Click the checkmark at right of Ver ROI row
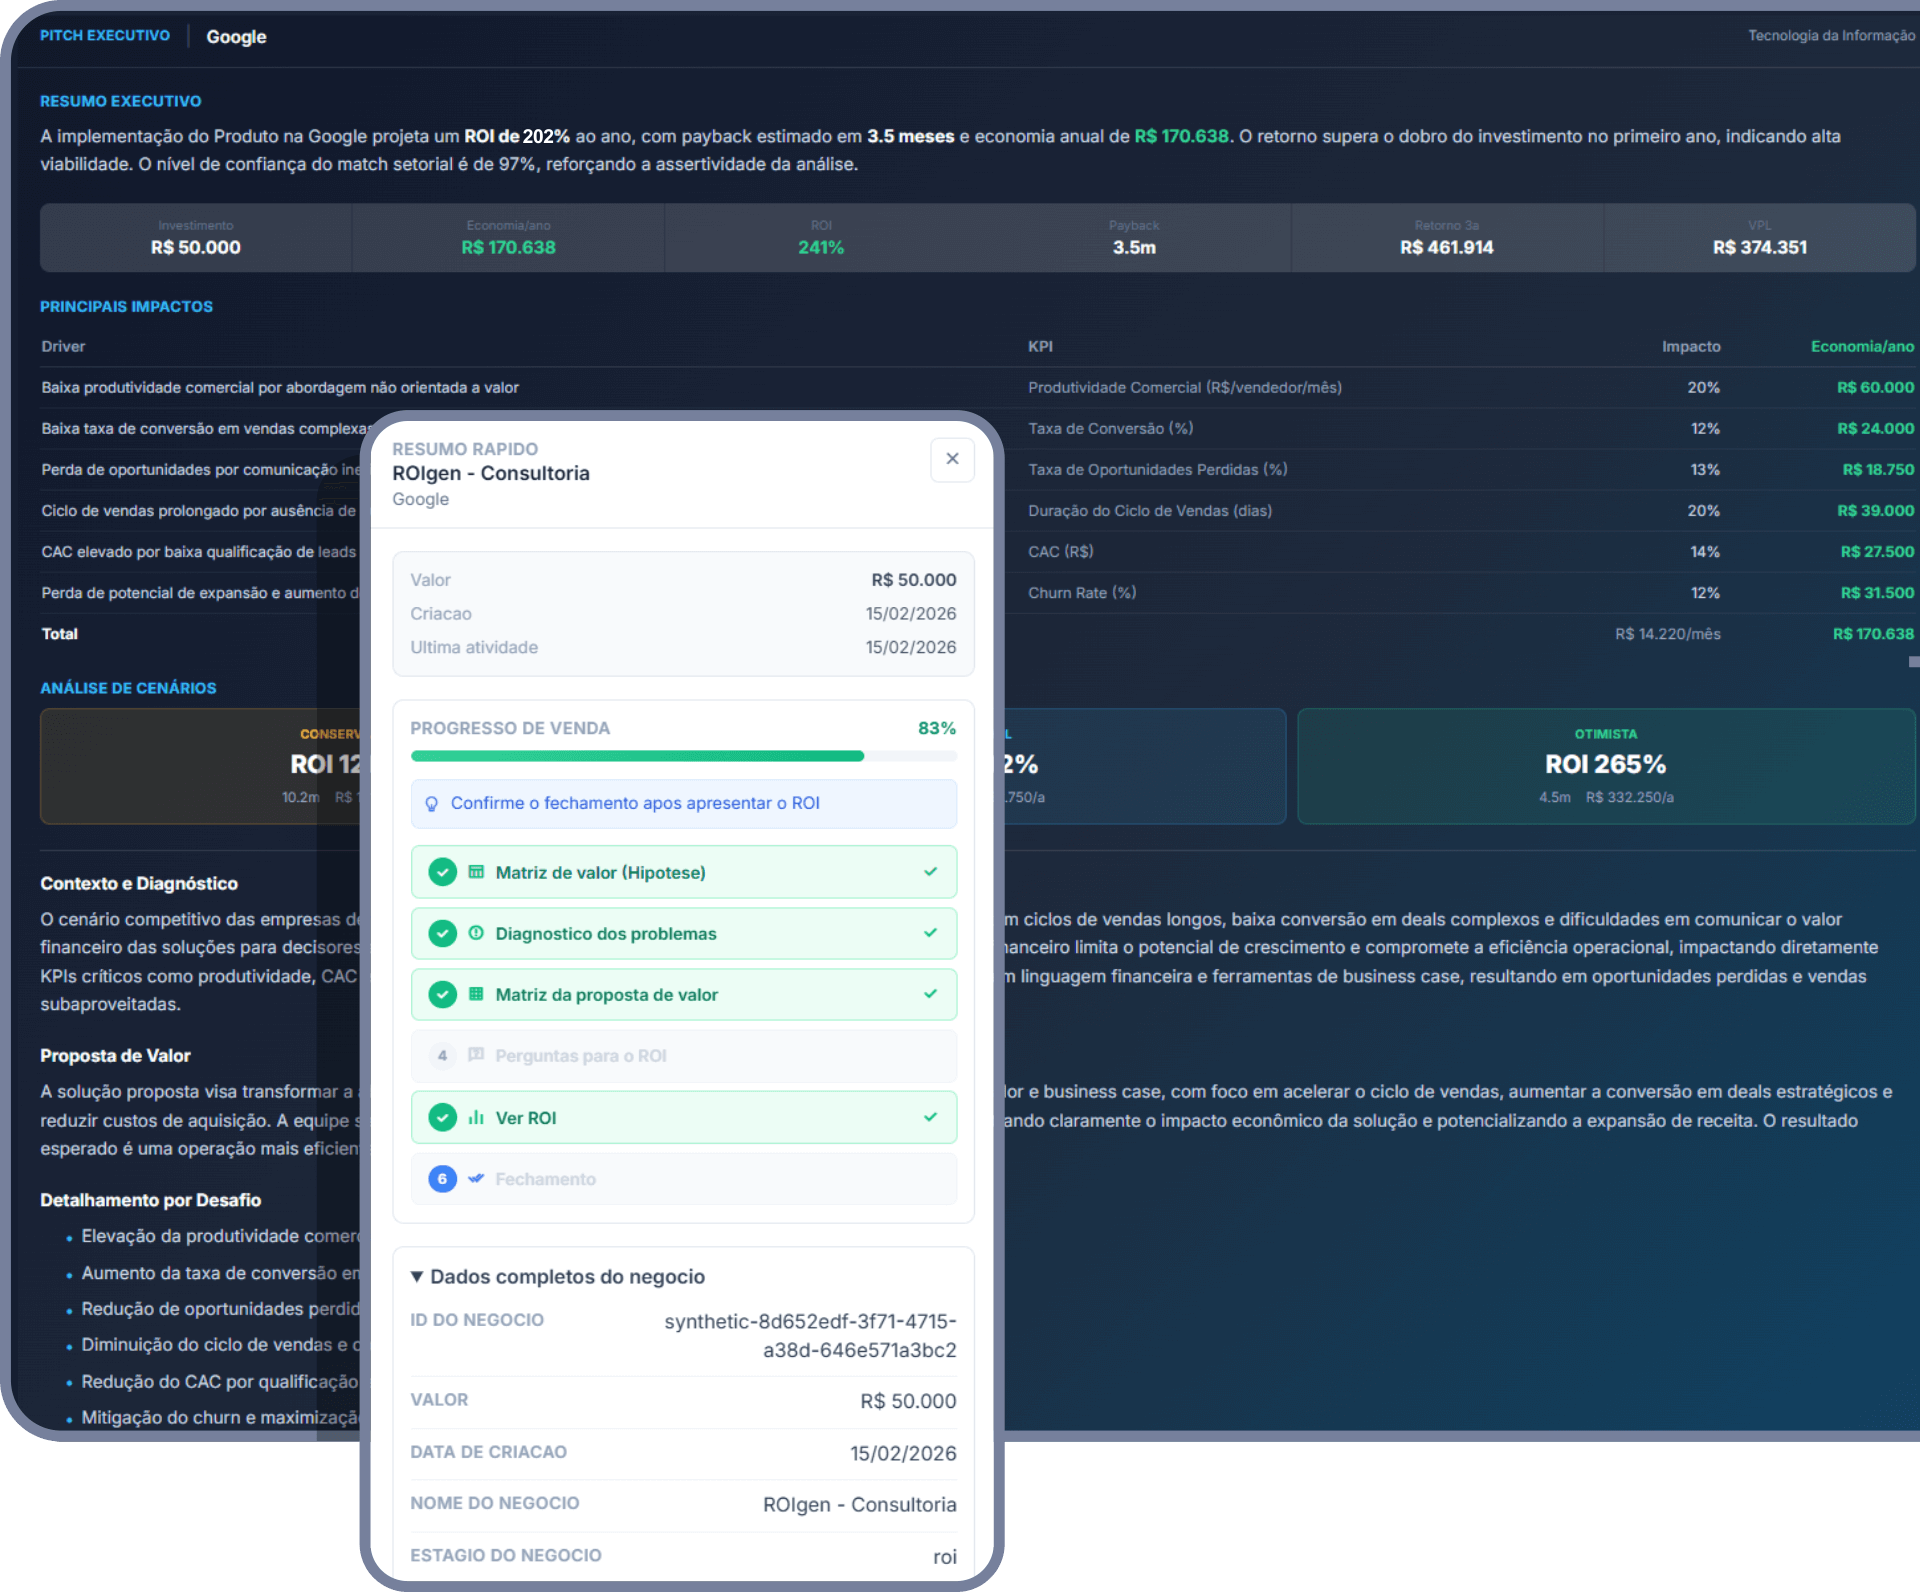The width and height of the screenshot is (1920, 1592). [930, 1117]
